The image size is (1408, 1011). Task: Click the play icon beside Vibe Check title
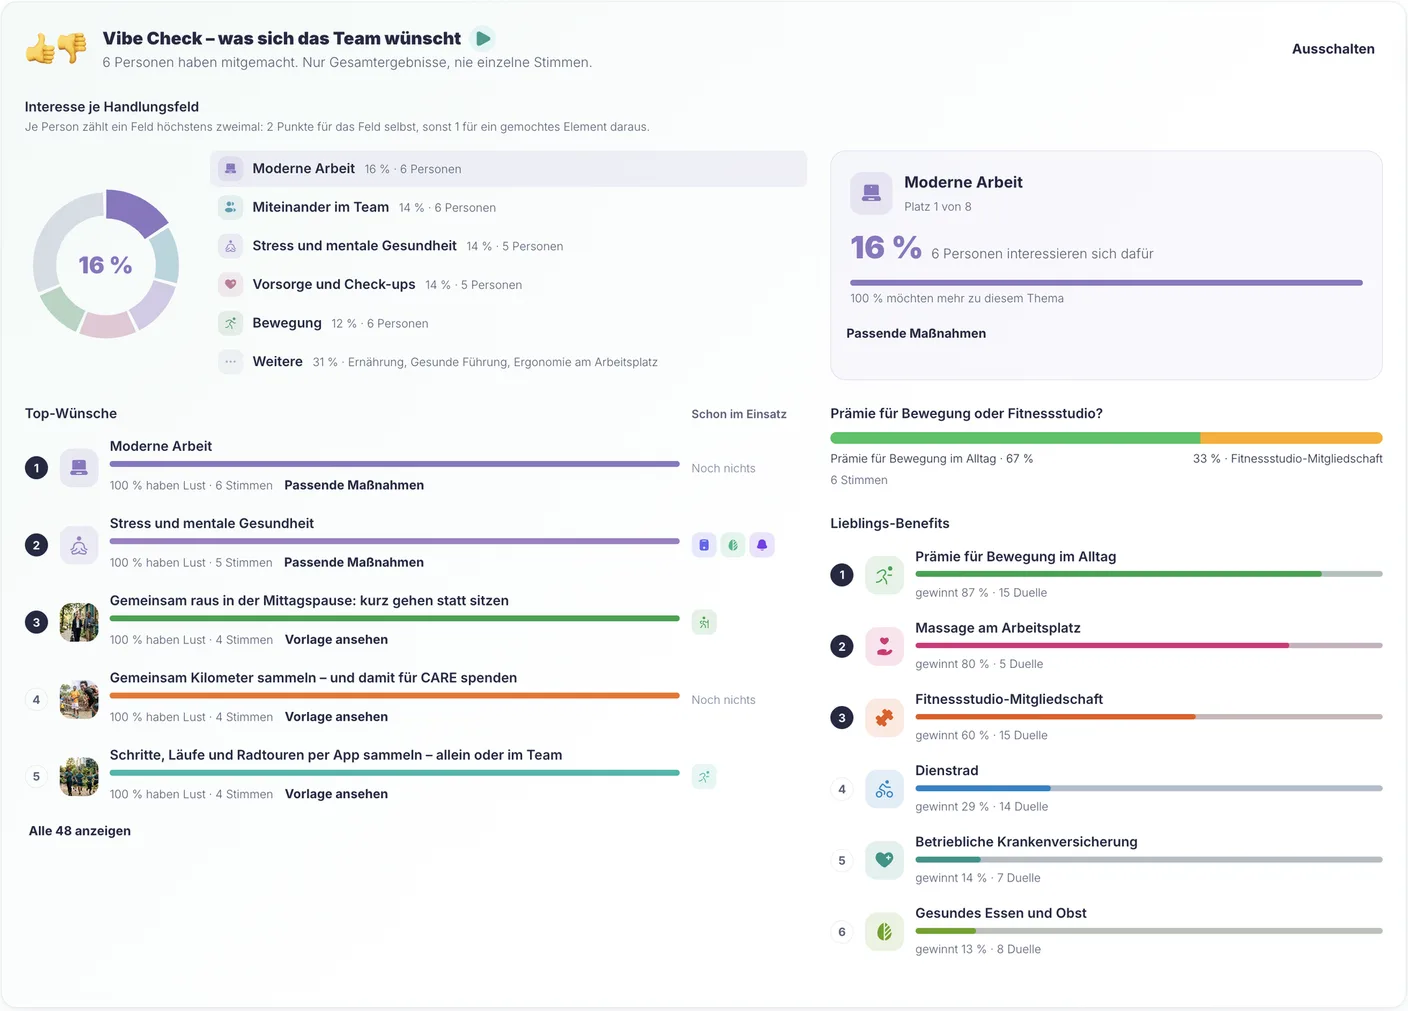[483, 39]
